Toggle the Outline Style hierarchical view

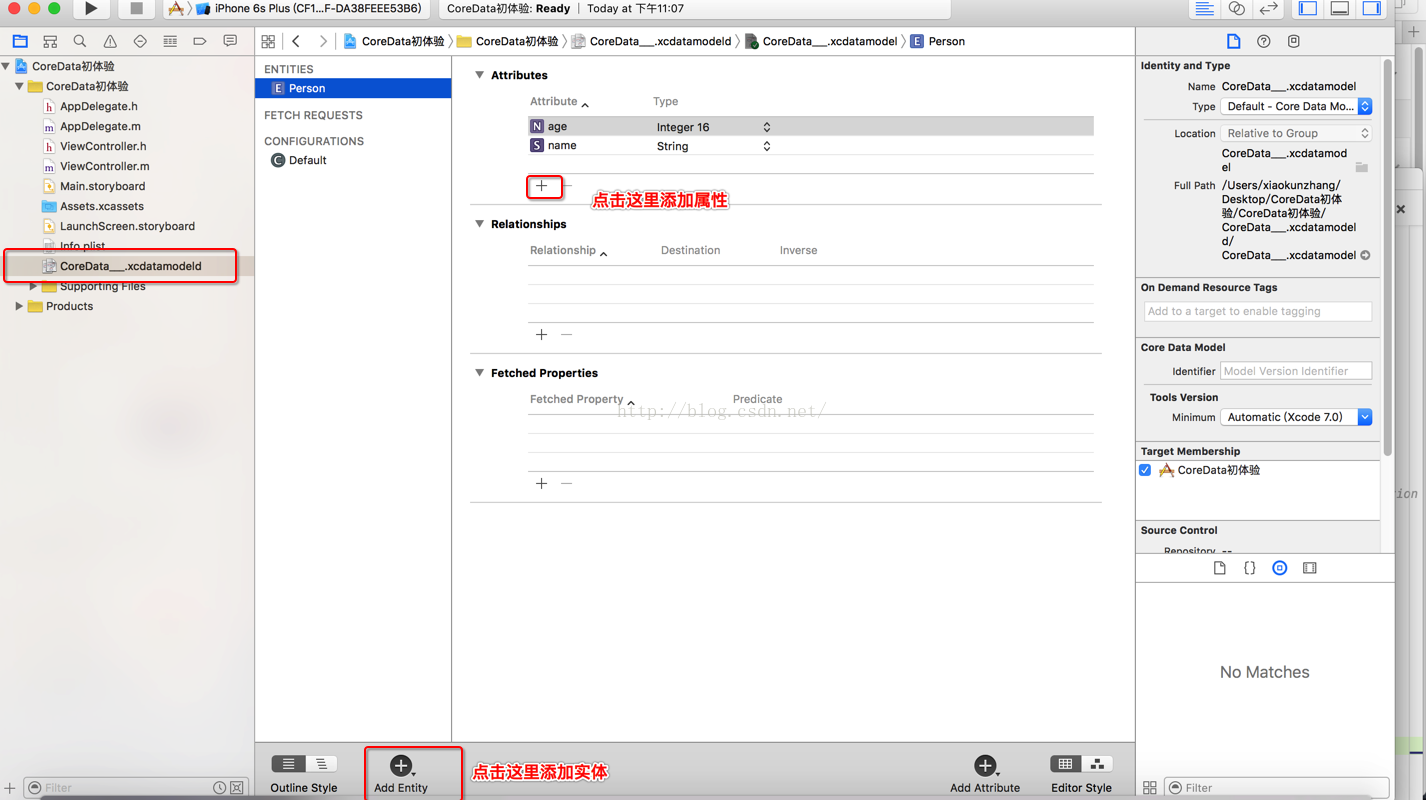click(x=321, y=764)
